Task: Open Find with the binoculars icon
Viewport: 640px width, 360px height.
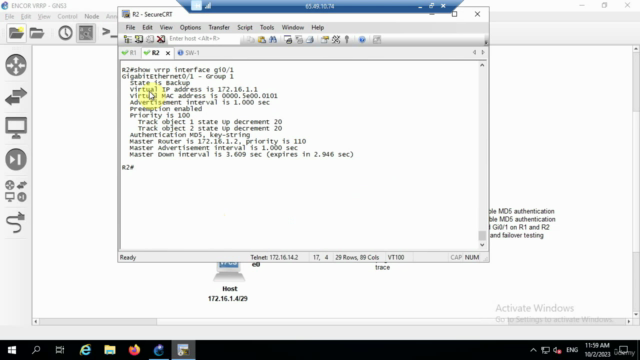Action: coord(273,39)
